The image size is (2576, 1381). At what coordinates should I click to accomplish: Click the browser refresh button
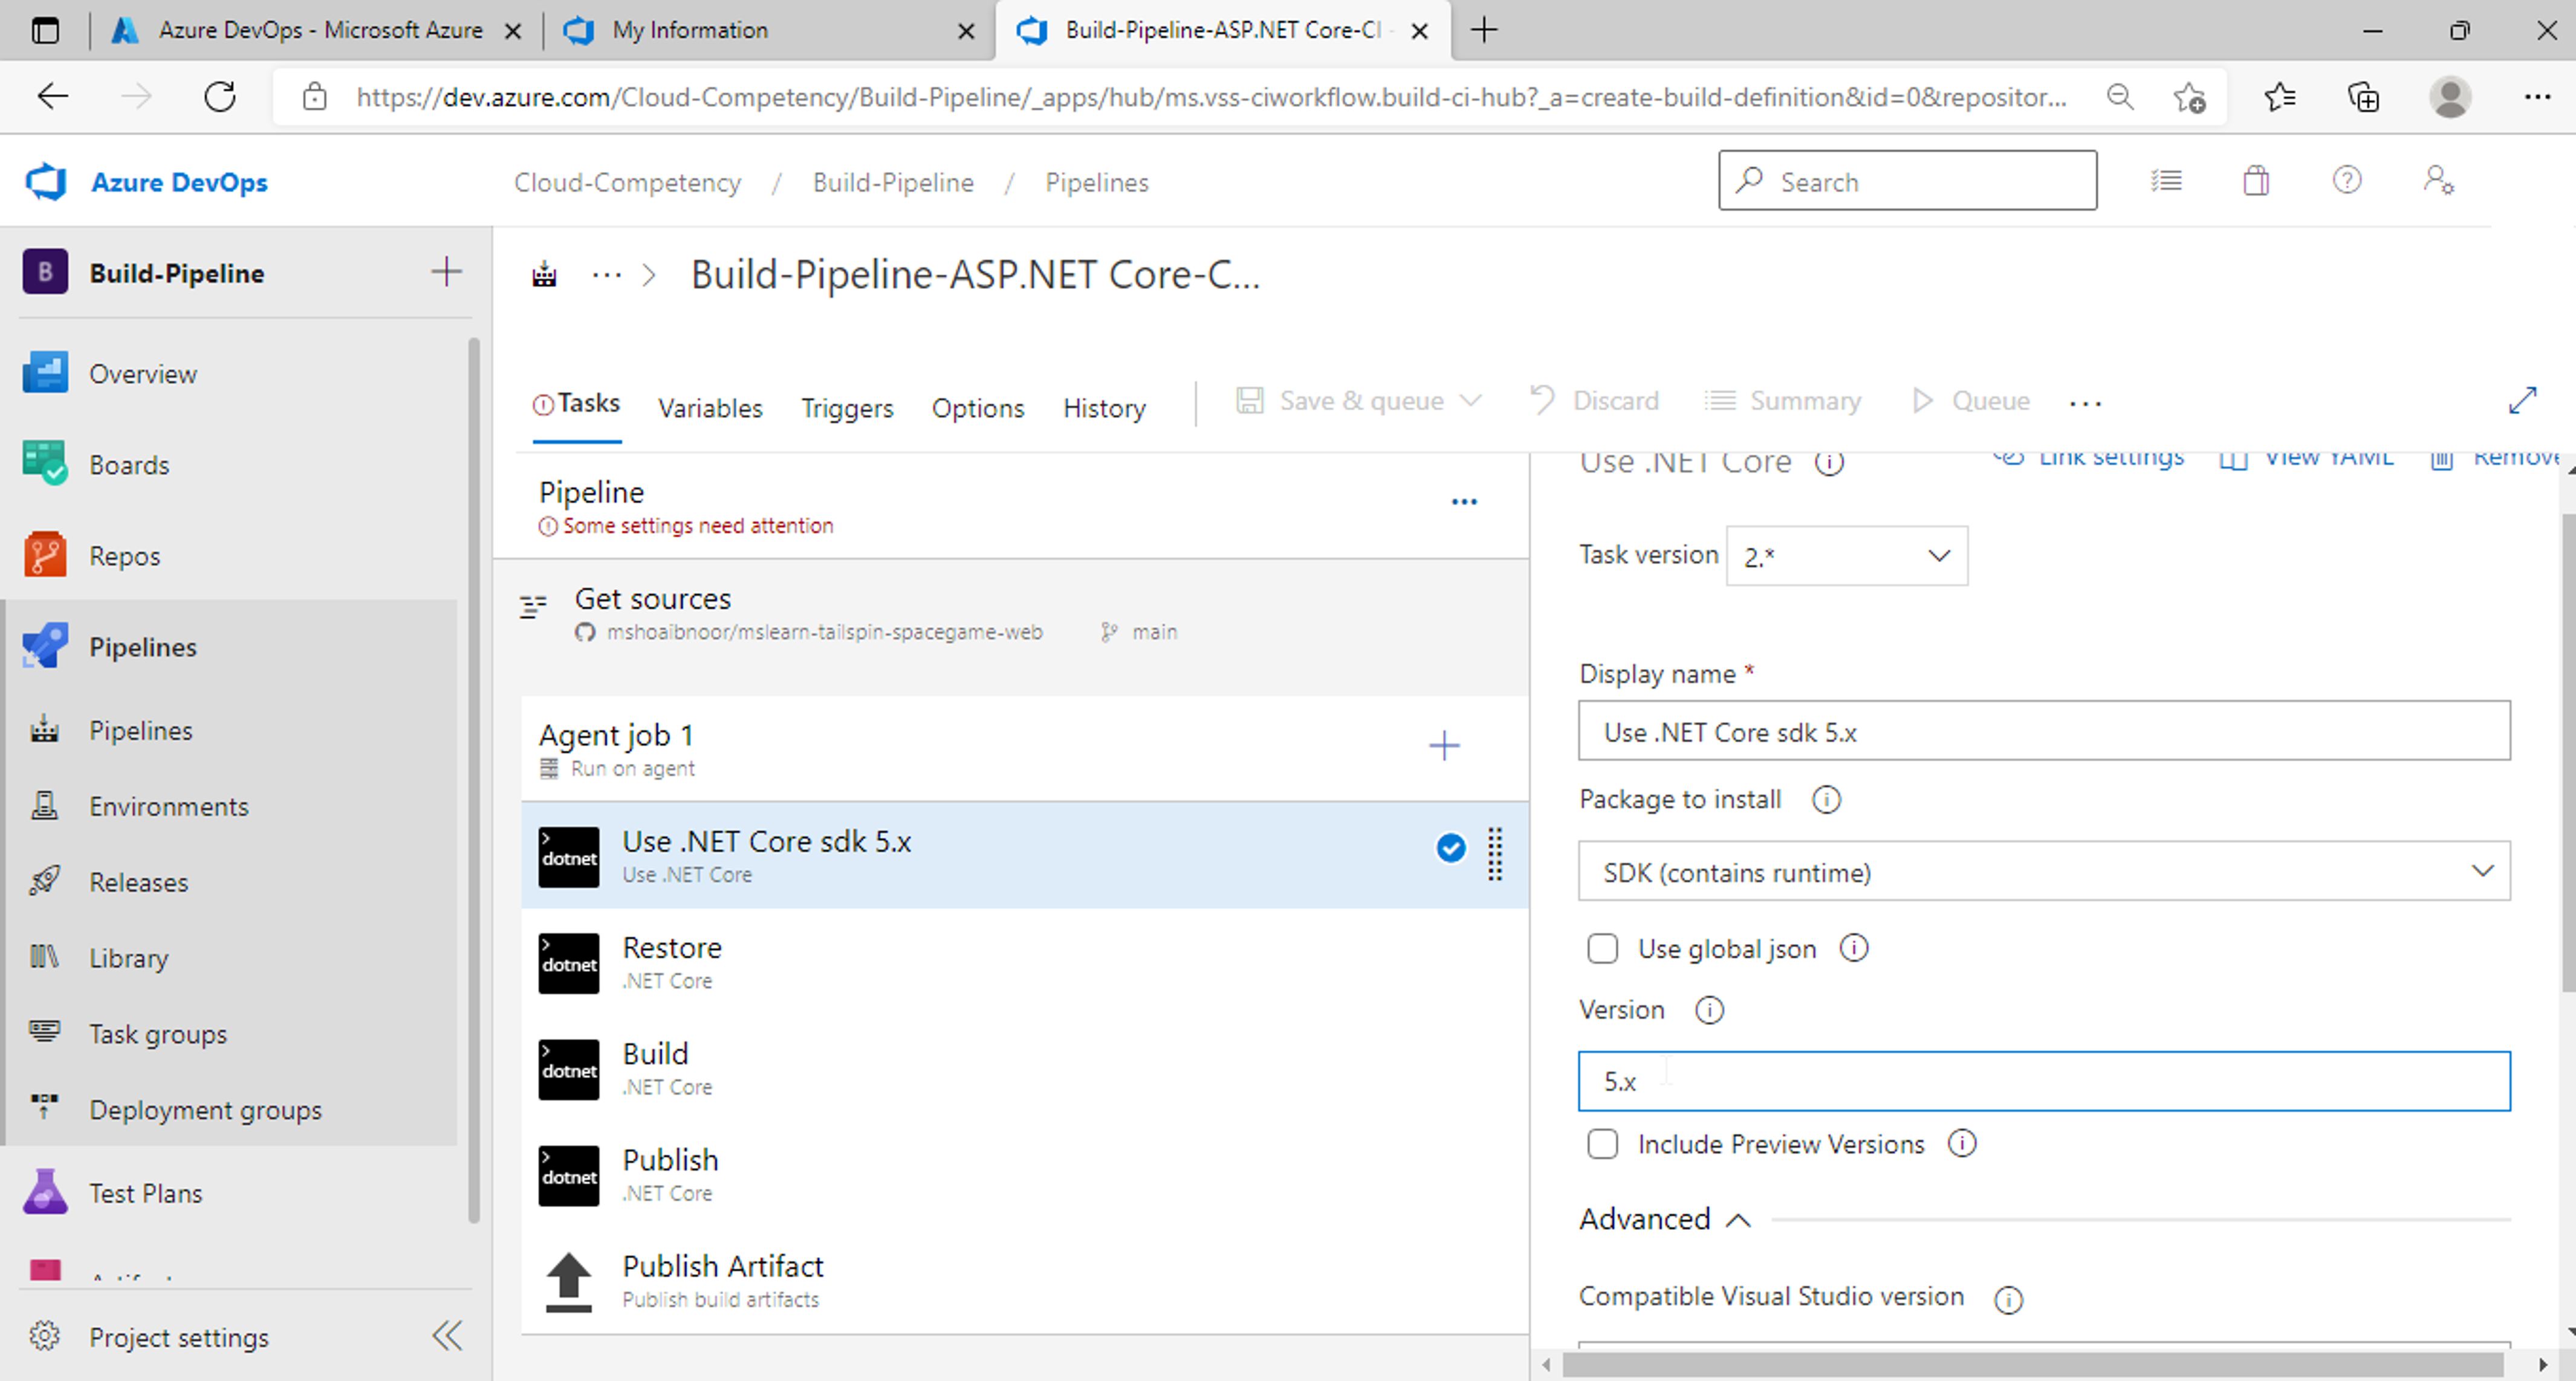point(220,97)
